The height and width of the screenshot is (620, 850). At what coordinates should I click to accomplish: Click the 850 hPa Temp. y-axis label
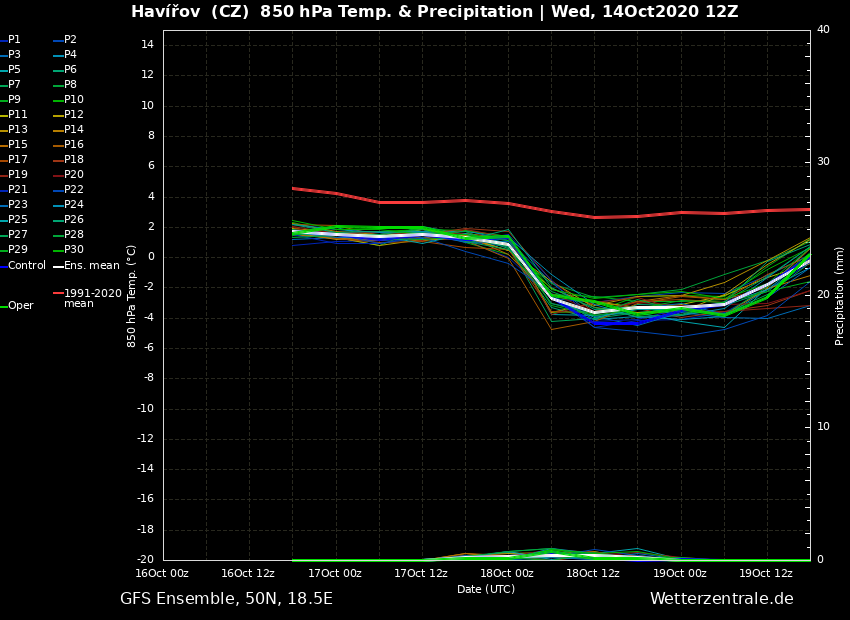point(132,295)
